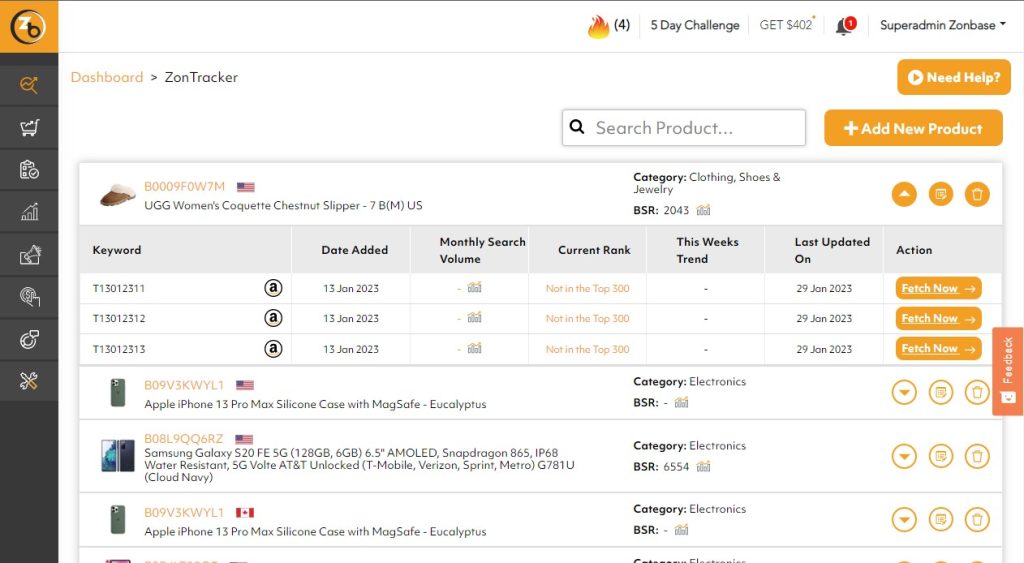1024x563 pixels.
Task: Open the tools wrench icon in sidebar
Action: [x=29, y=382]
